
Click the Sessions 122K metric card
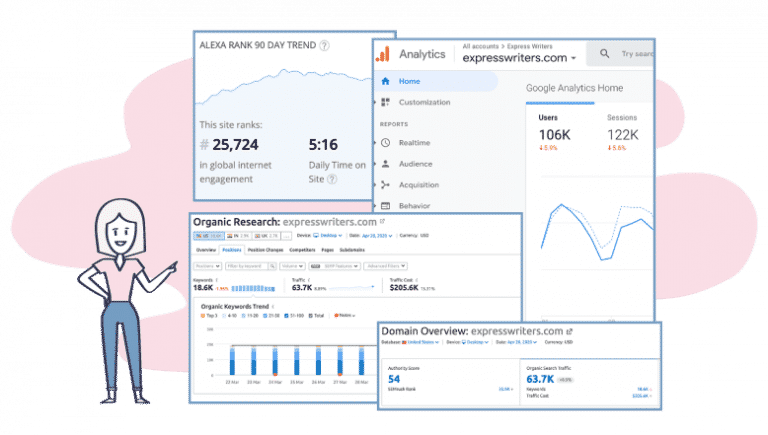[623, 132]
